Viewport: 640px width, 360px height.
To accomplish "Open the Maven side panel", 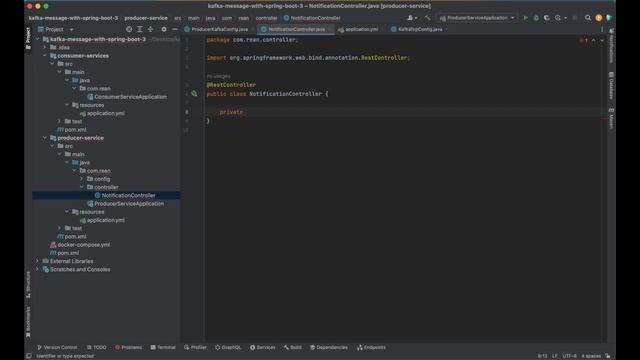I will coord(611,118).
